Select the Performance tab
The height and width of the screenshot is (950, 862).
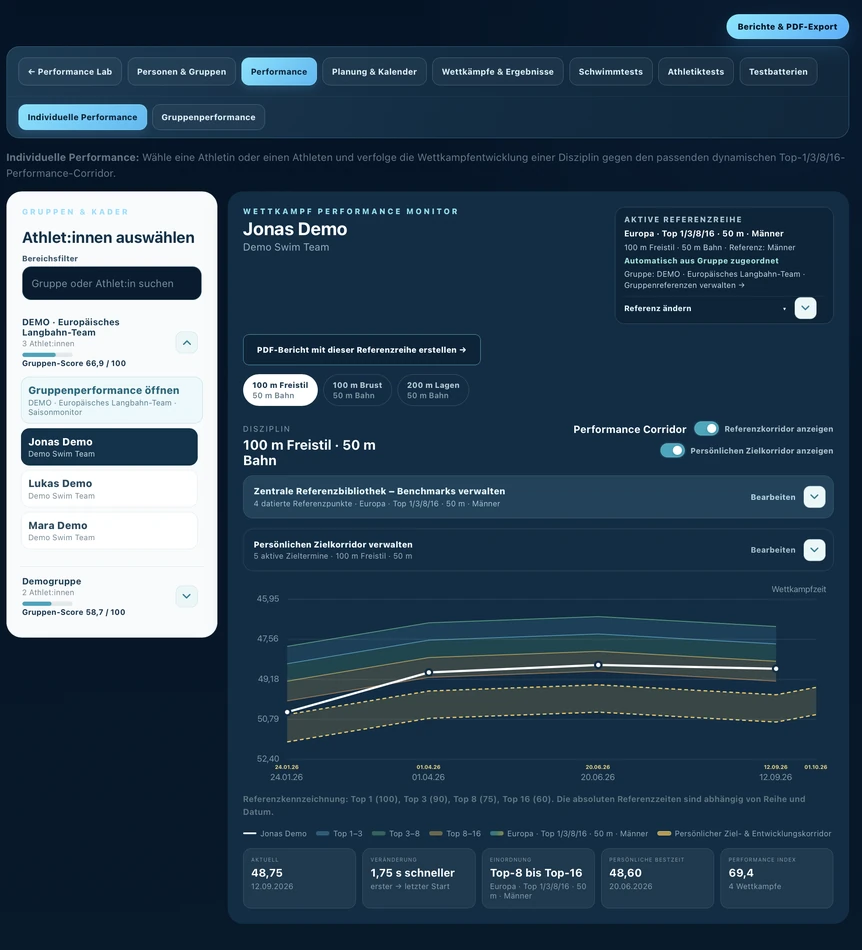pyautogui.click(x=279, y=71)
